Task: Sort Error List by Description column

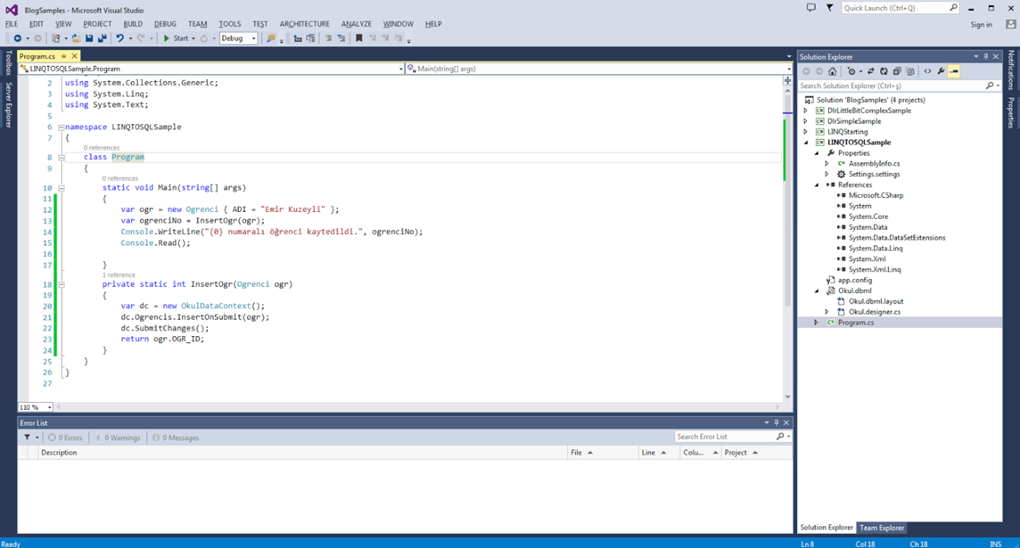Action: pyautogui.click(x=302, y=453)
